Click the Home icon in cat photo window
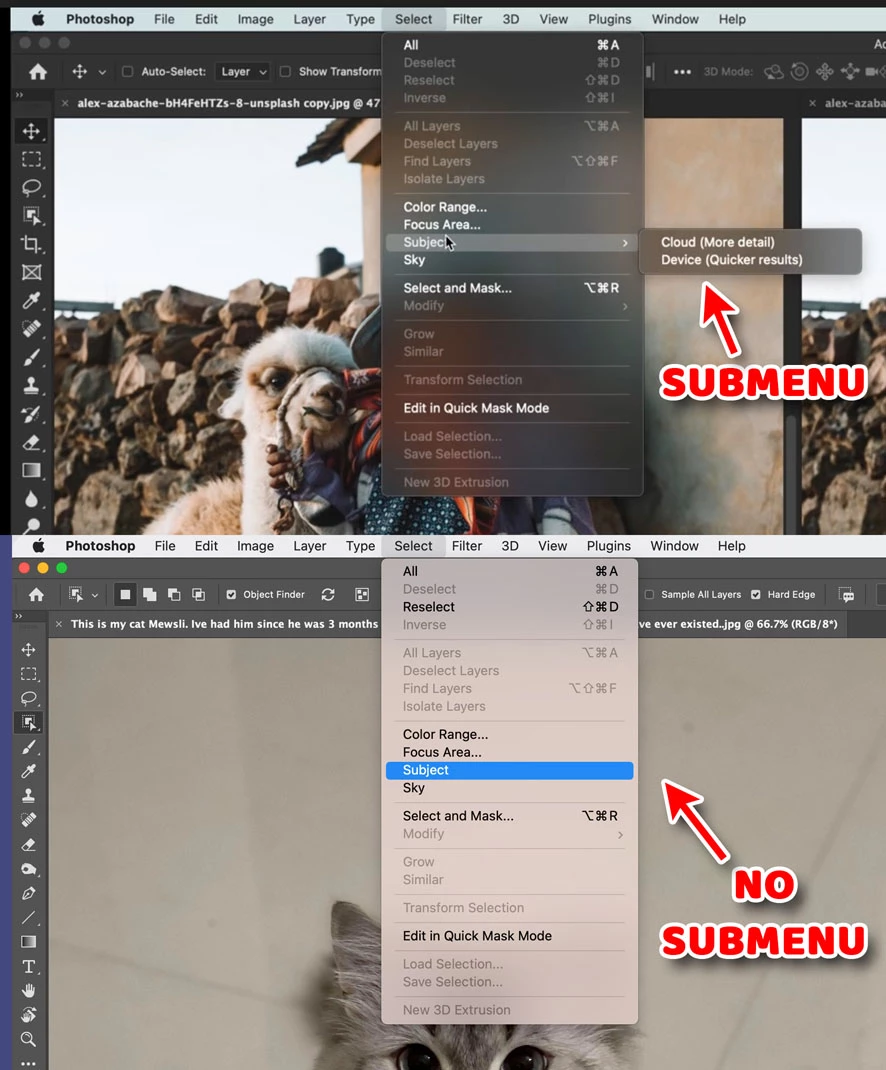The image size is (886, 1070). pyautogui.click(x=36, y=594)
